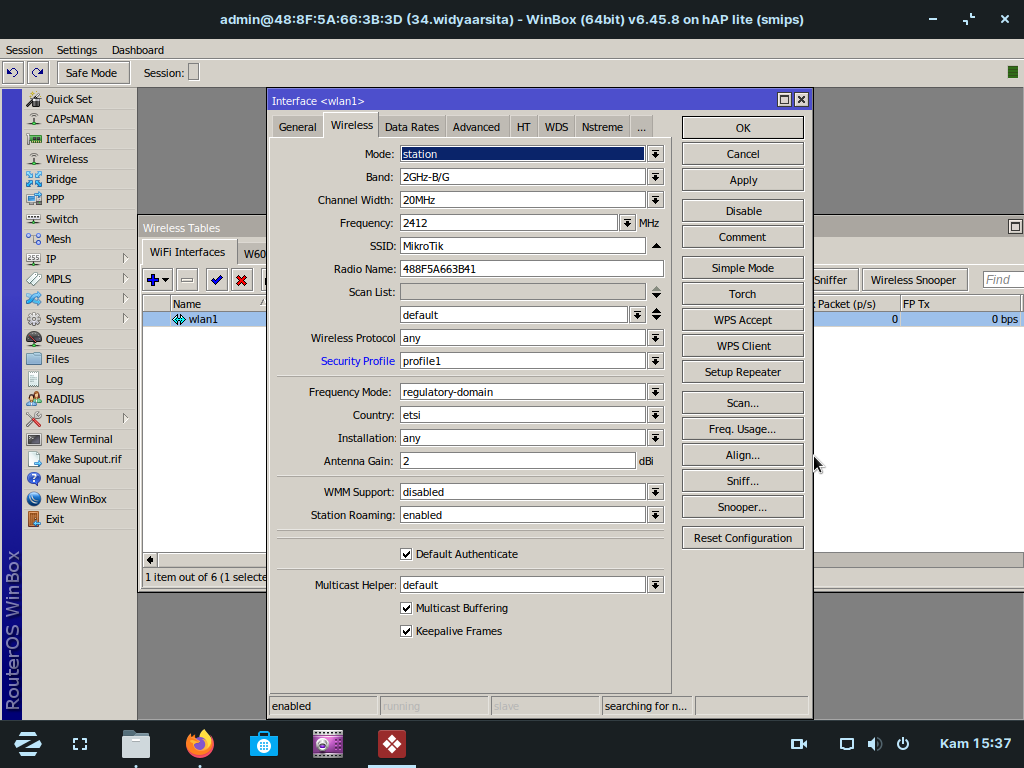Open the Dashboard menu
1024x768 pixels.
coord(138,50)
